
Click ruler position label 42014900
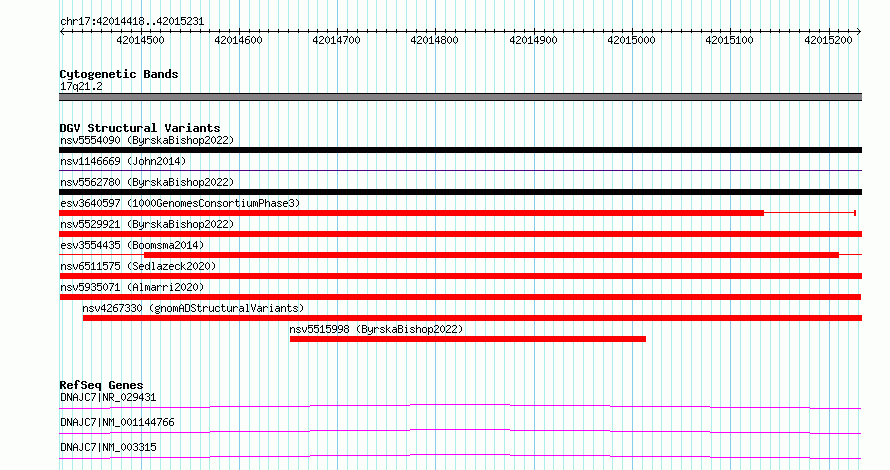click(x=534, y=40)
